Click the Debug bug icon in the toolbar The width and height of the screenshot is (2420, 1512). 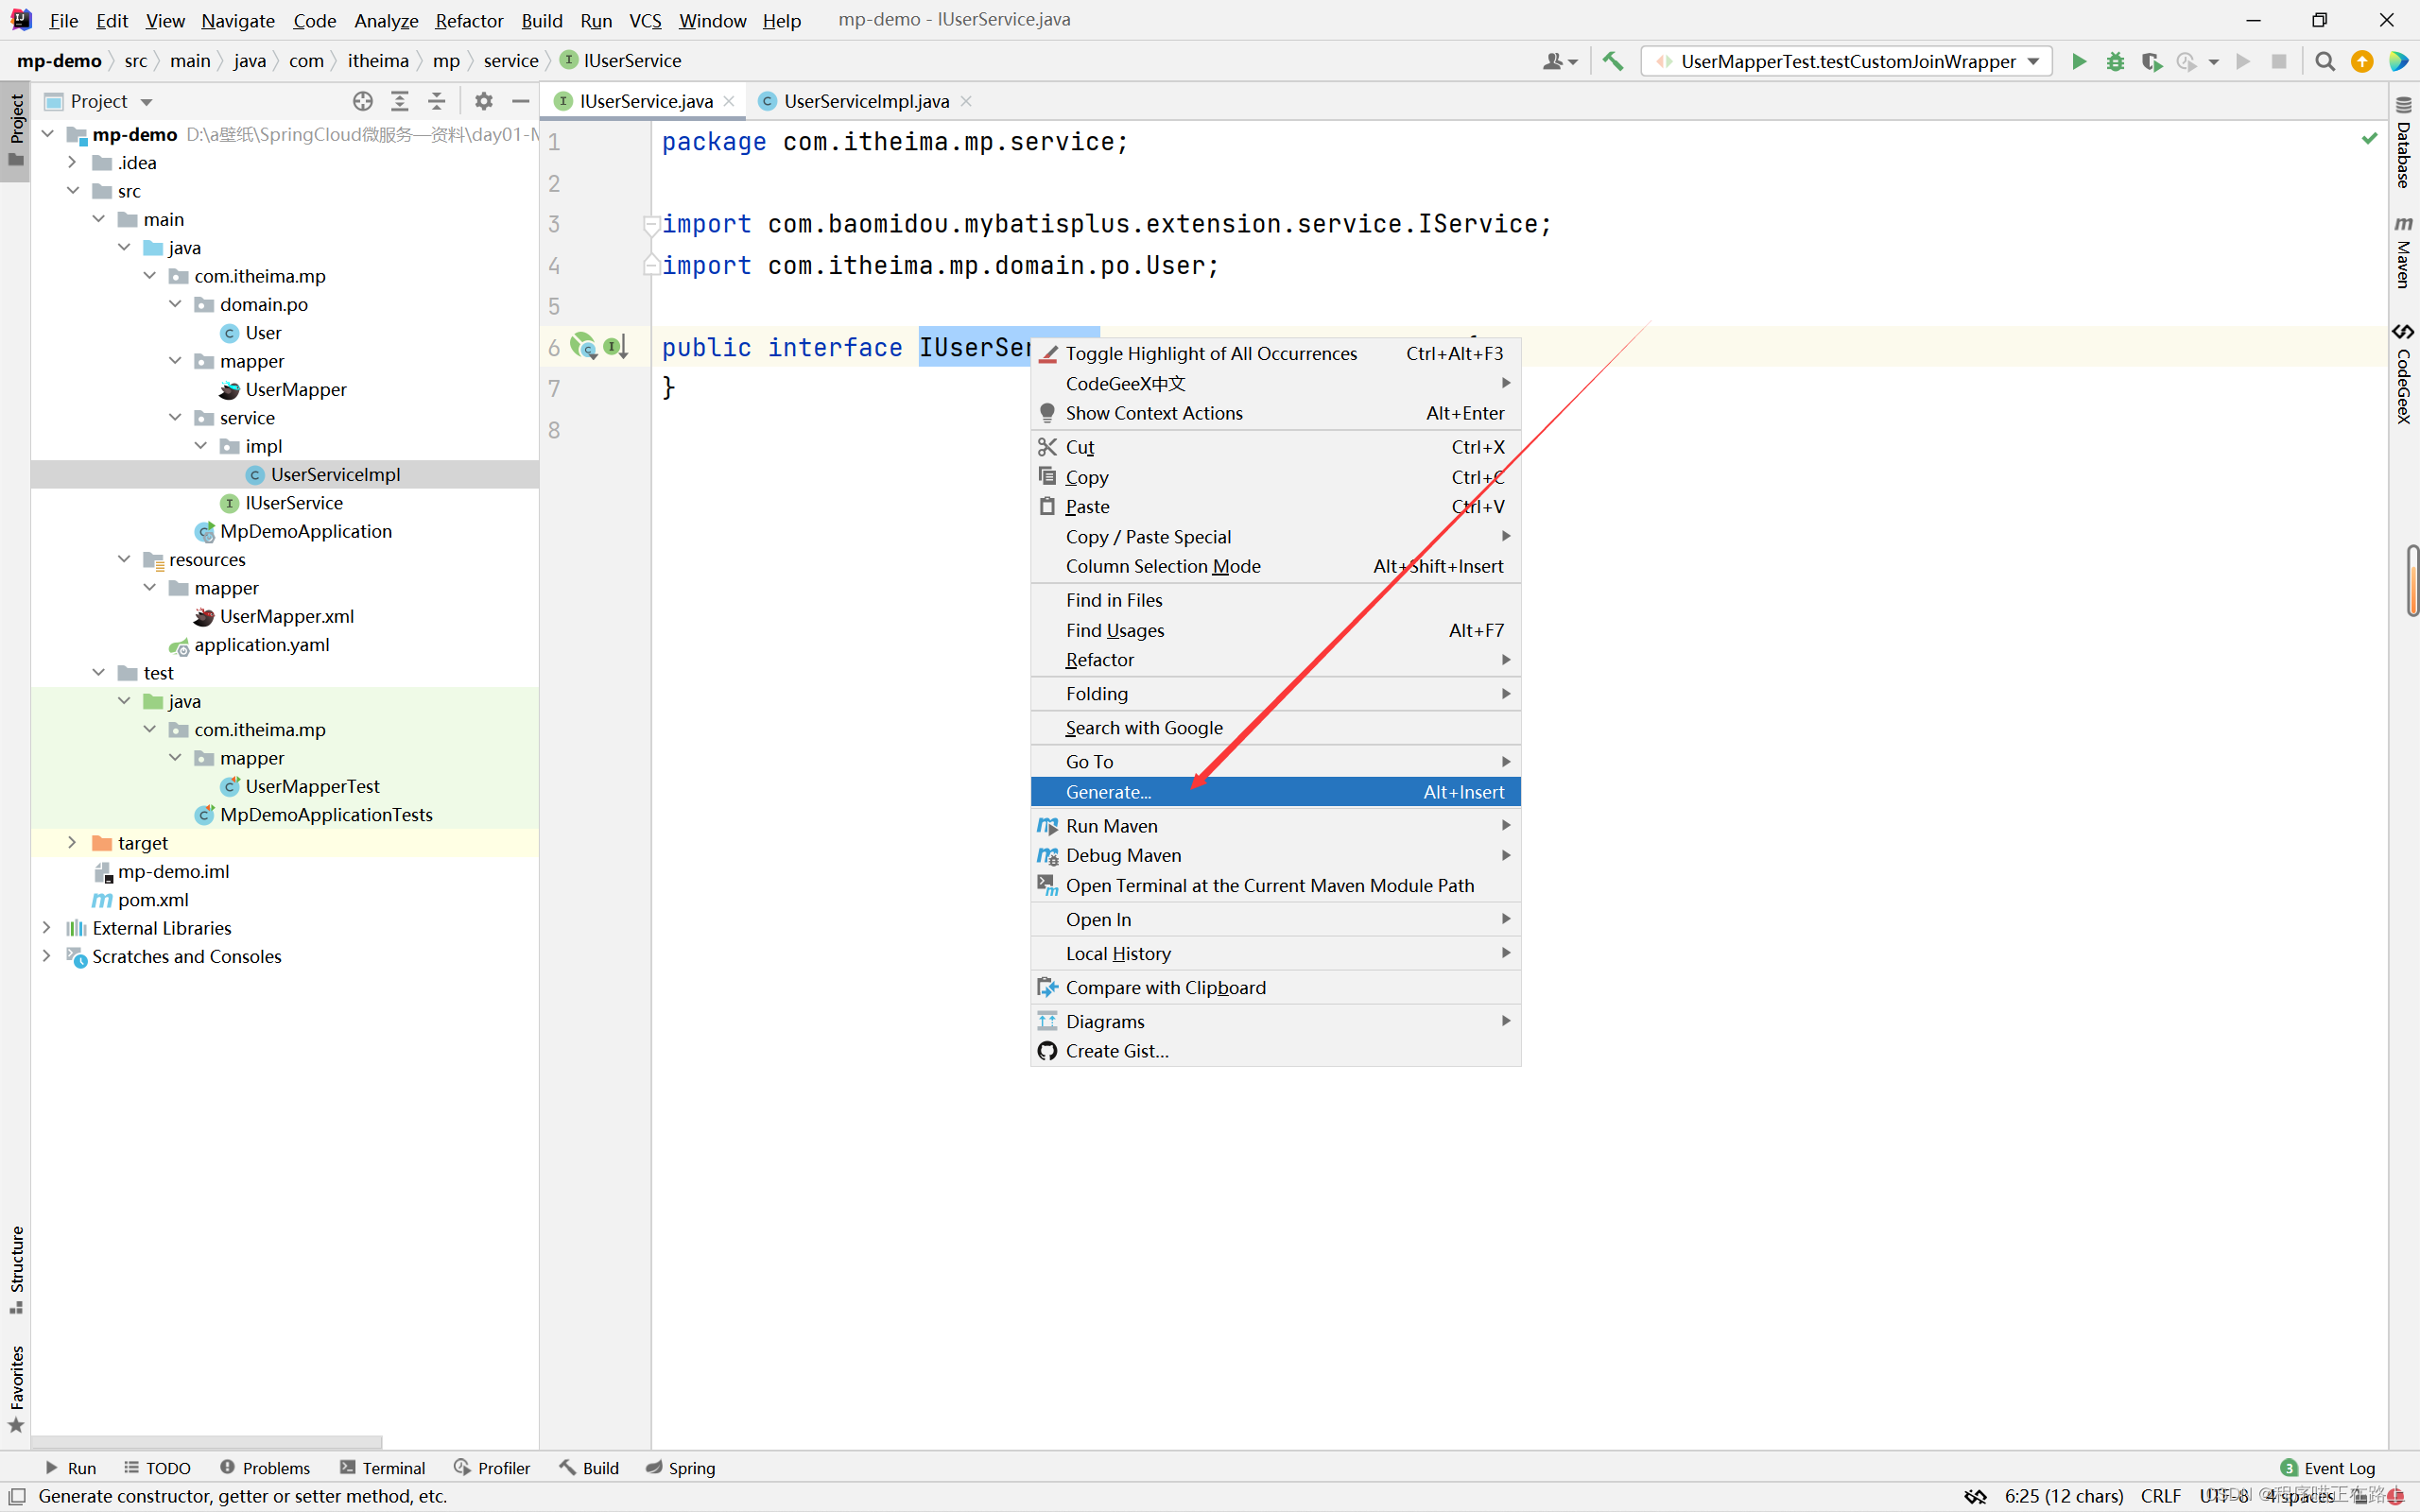[x=2115, y=62]
